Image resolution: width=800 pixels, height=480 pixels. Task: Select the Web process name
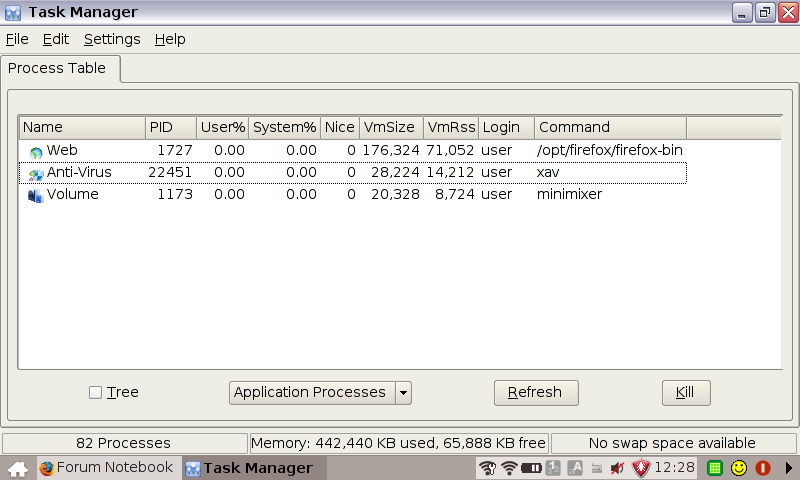tap(62, 150)
